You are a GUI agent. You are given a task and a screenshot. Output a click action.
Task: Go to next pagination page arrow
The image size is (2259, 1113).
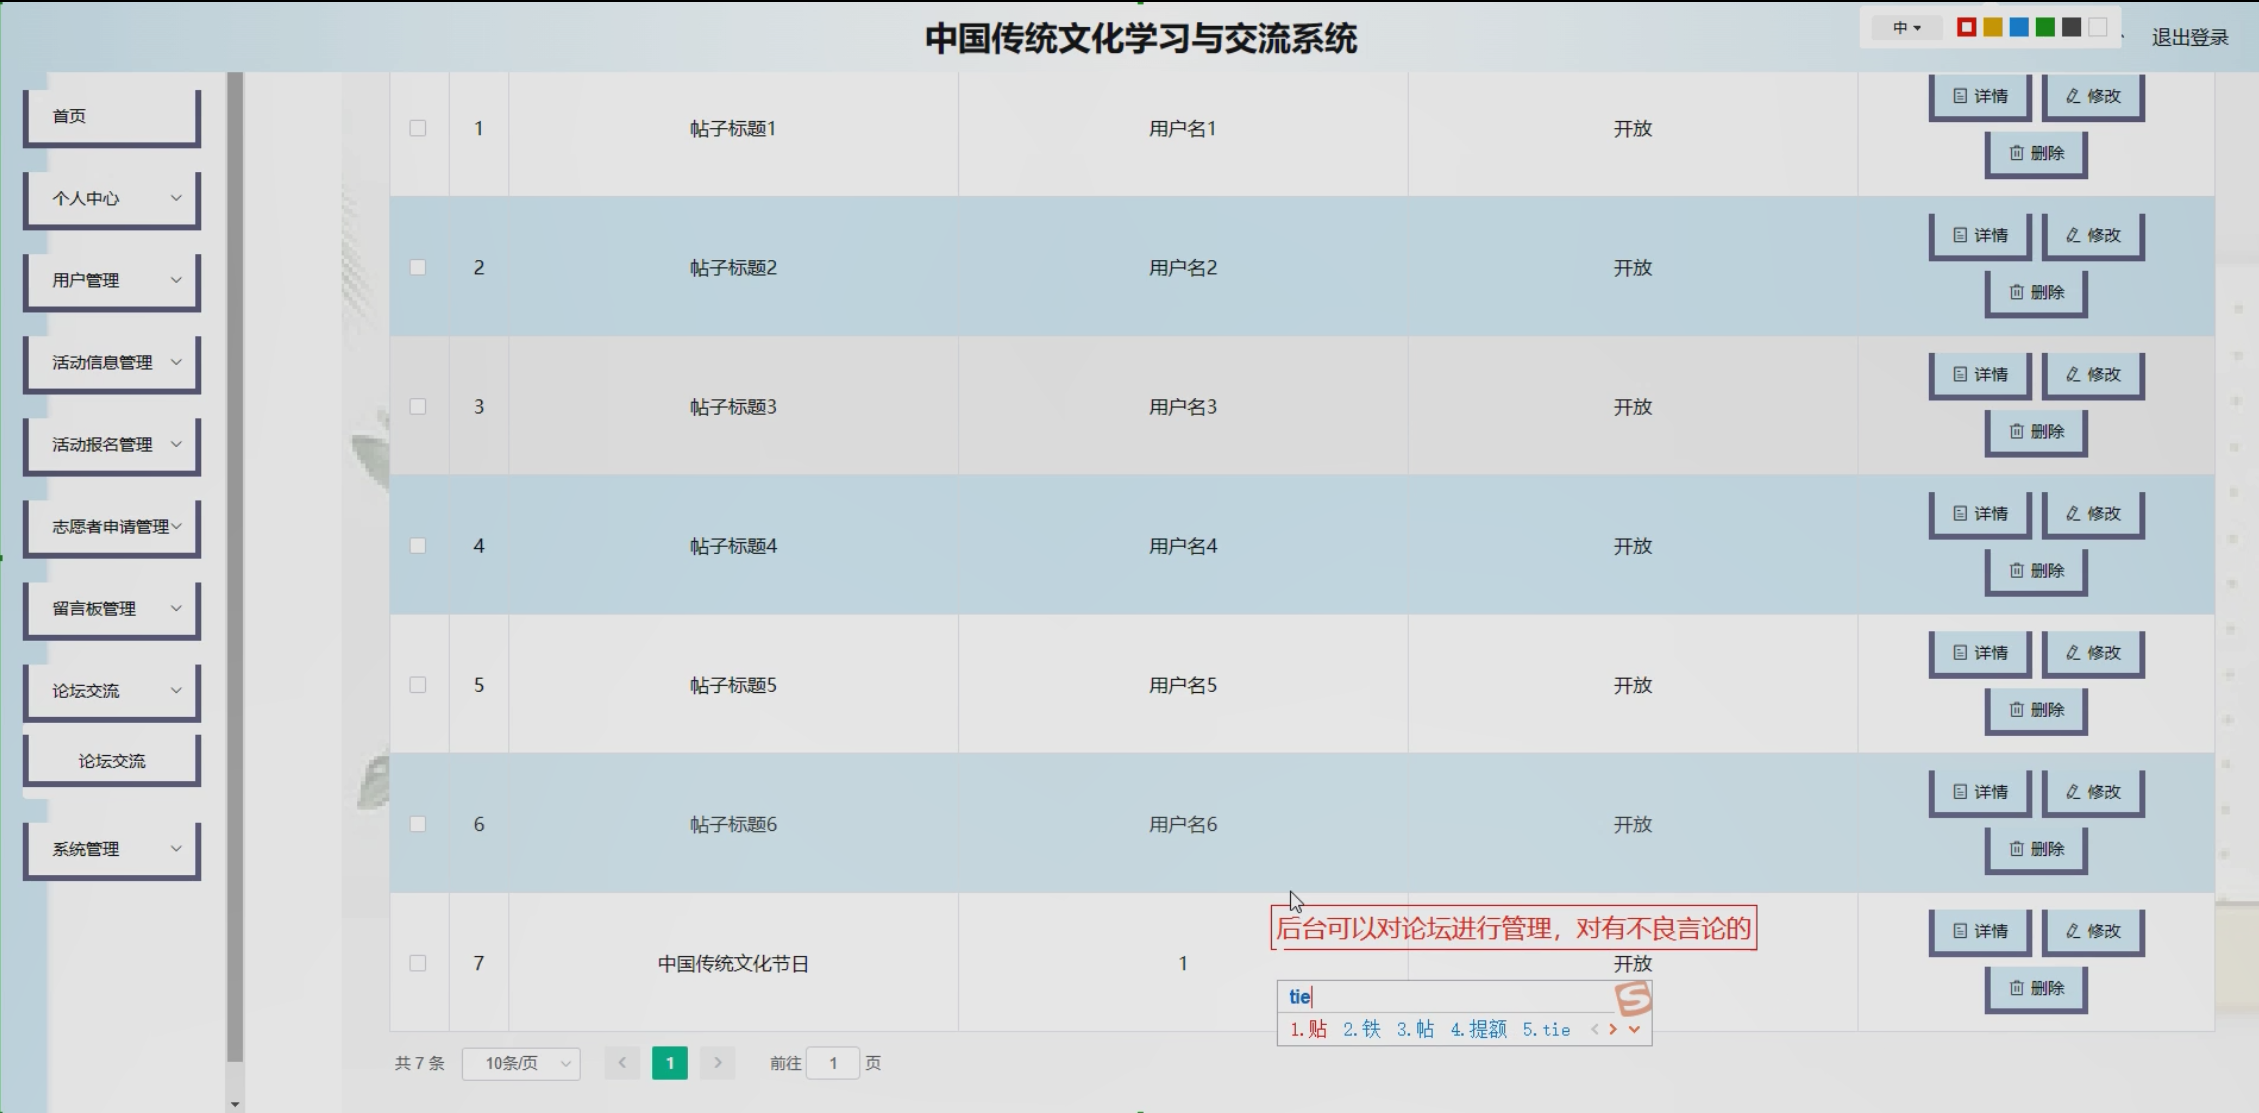click(717, 1063)
